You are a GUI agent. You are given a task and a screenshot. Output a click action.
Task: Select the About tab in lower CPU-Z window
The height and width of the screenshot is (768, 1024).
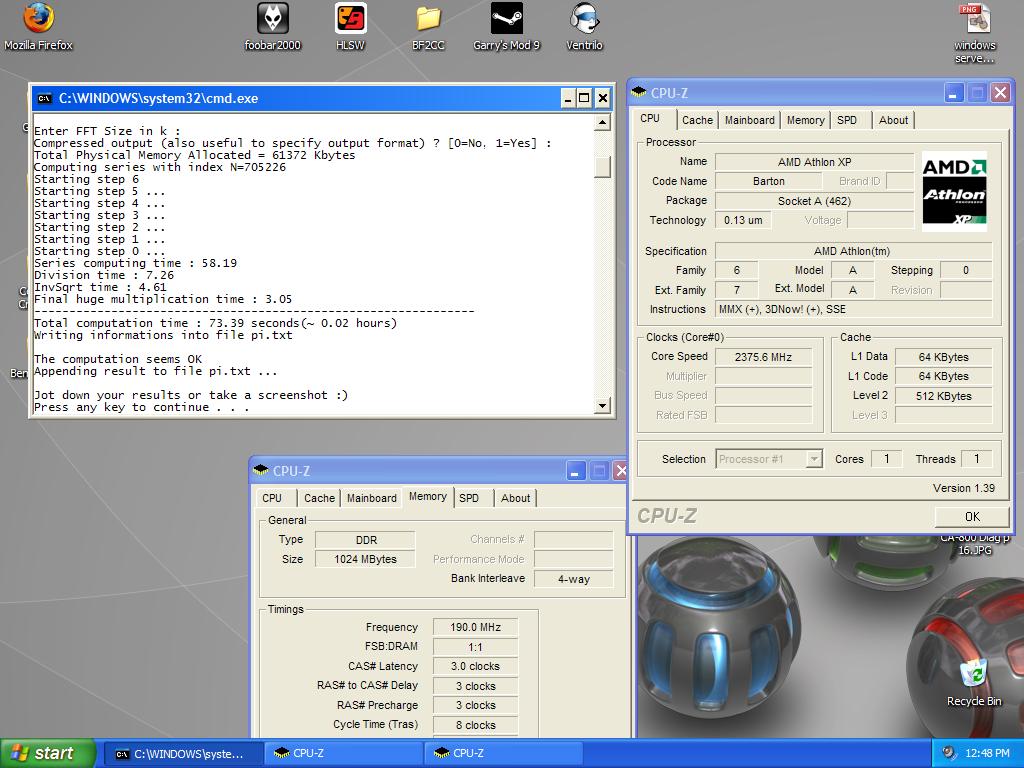515,498
